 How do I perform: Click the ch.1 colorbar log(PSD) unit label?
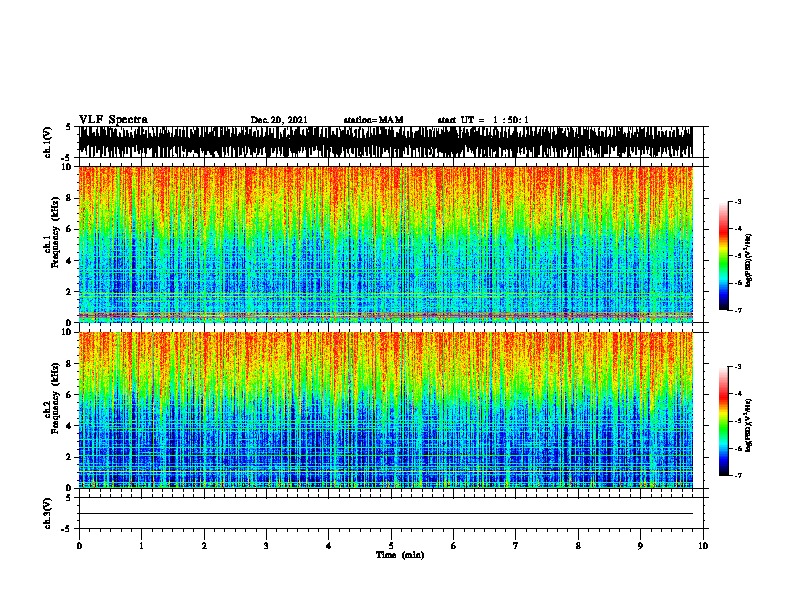tap(749, 260)
